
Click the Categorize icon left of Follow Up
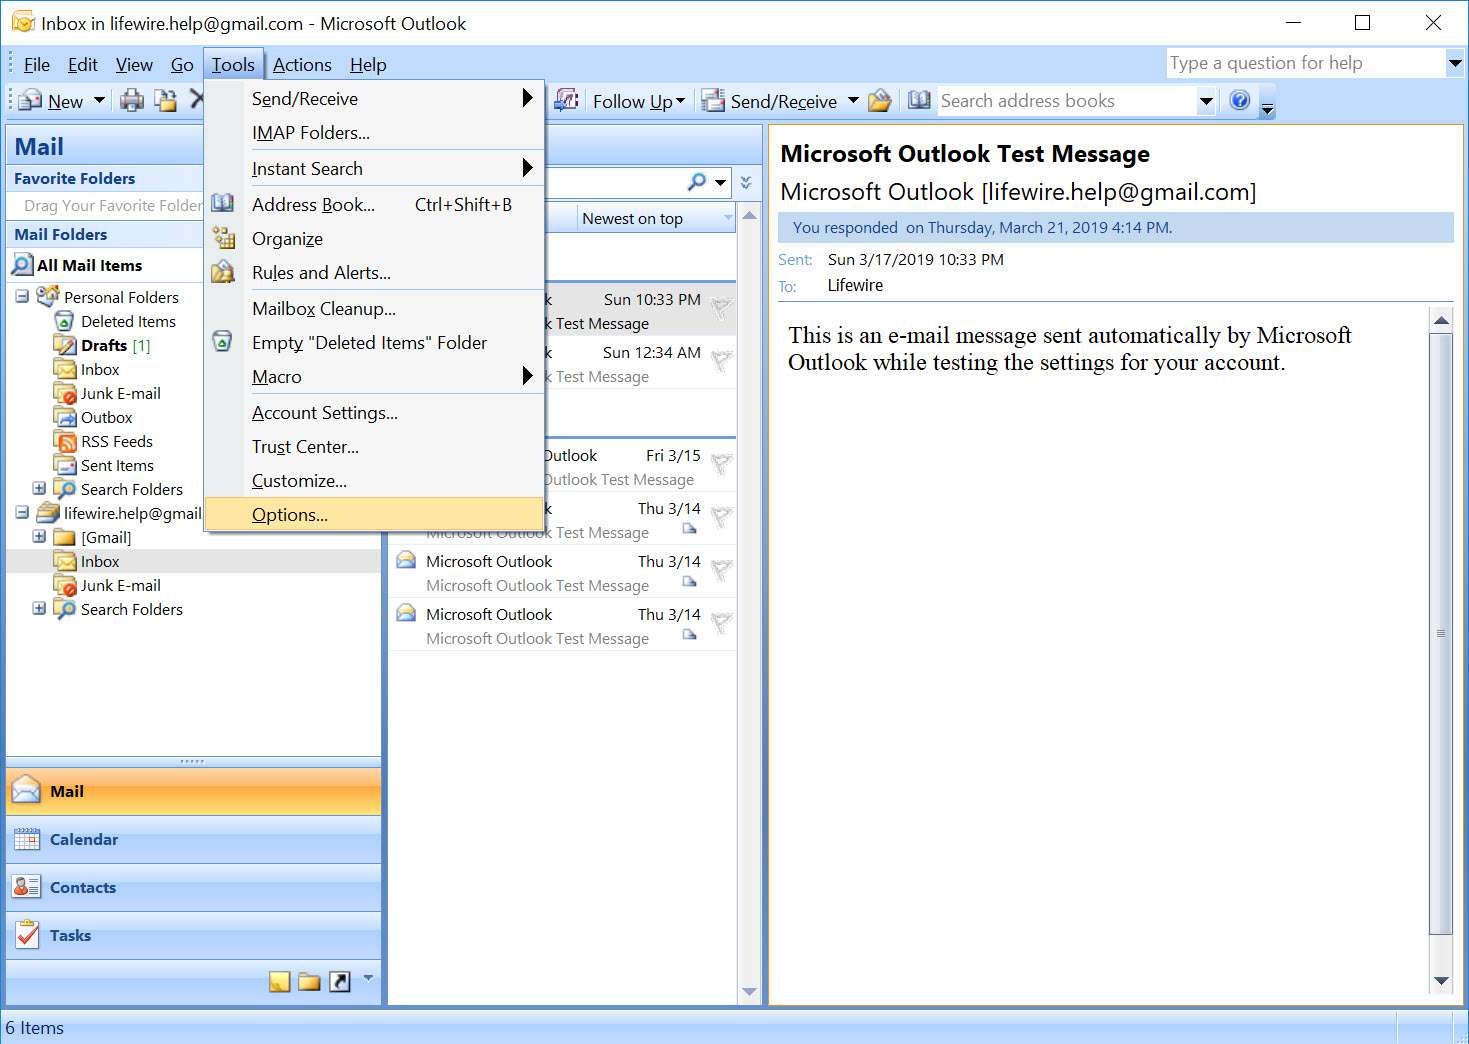[x=567, y=100]
